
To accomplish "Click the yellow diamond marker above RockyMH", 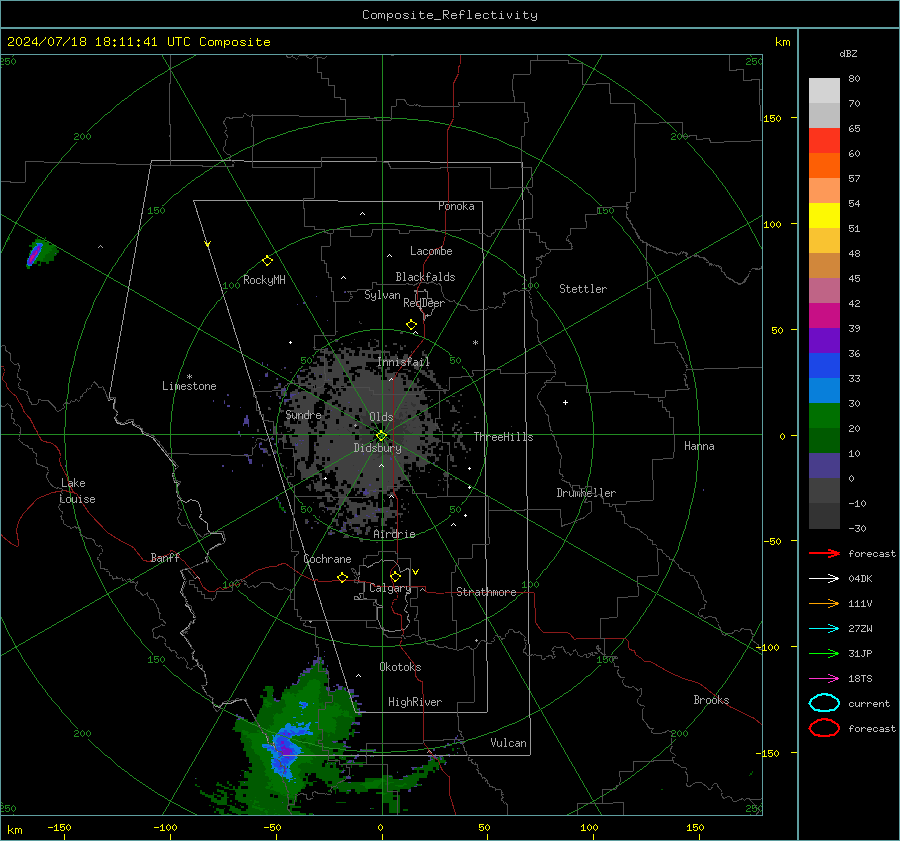I will click(267, 261).
